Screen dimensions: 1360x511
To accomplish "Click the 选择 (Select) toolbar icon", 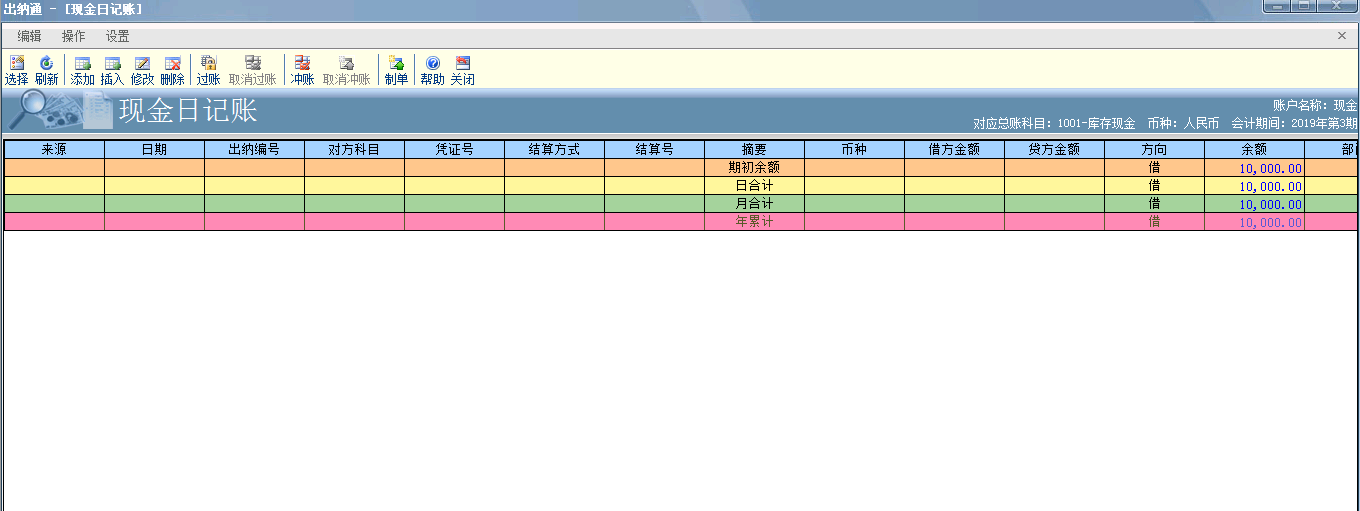I will click(x=16, y=69).
